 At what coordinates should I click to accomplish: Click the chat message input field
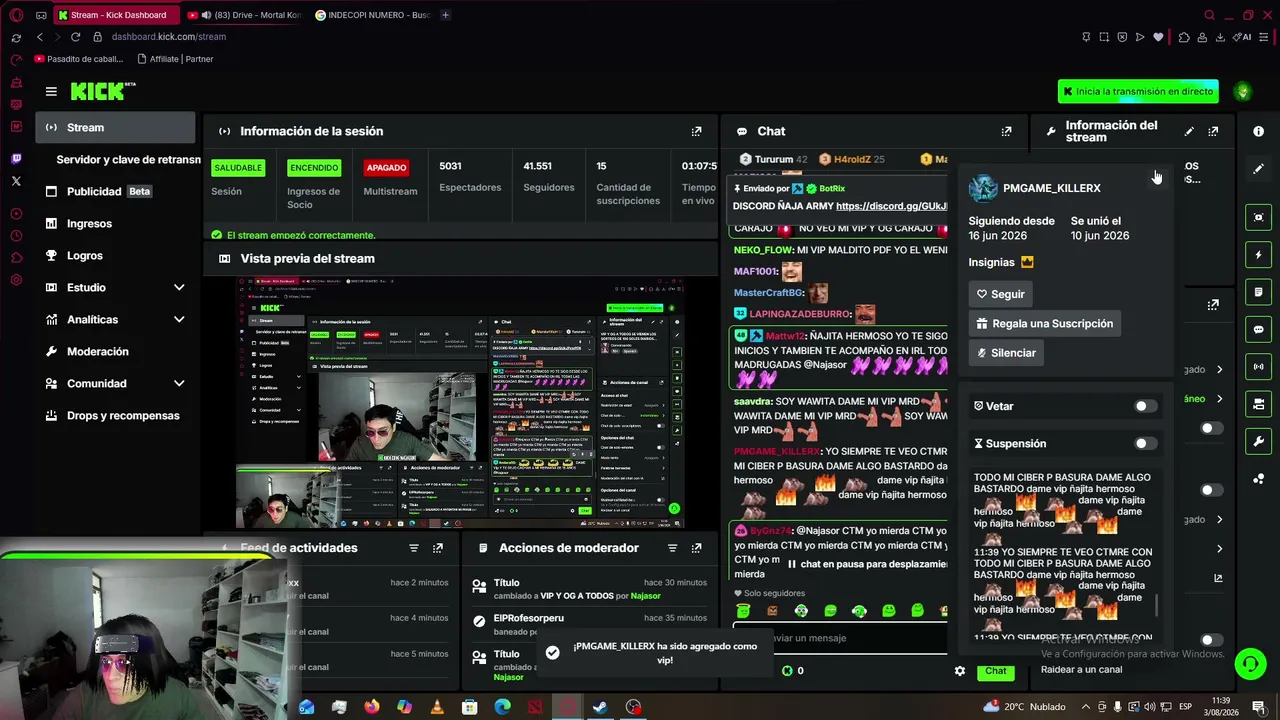point(840,638)
